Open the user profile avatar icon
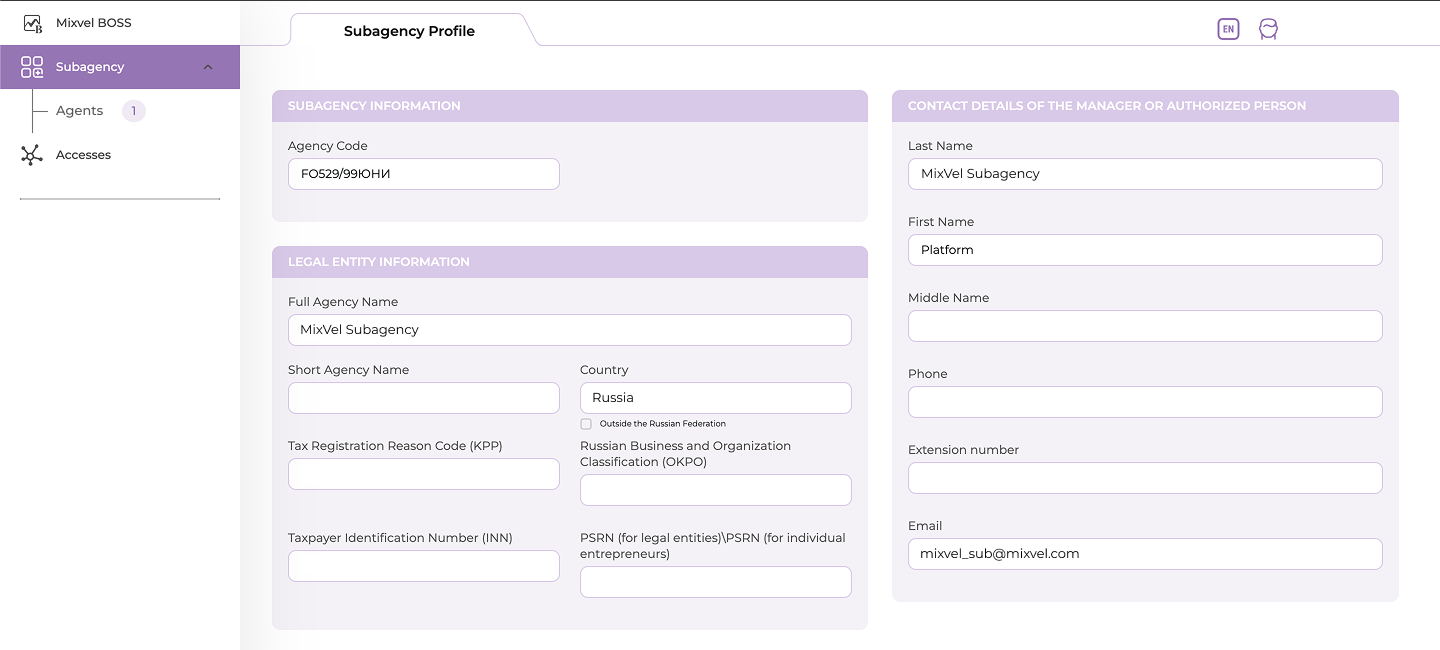The width and height of the screenshot is (1440, 650). [x=1268, y=29]
